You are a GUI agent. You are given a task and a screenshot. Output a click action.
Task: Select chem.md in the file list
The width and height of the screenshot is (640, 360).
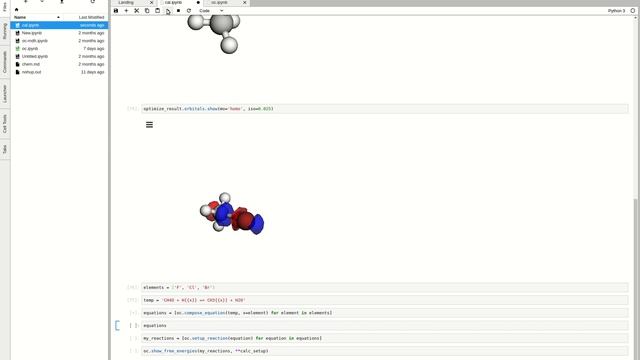coord(60,64)
